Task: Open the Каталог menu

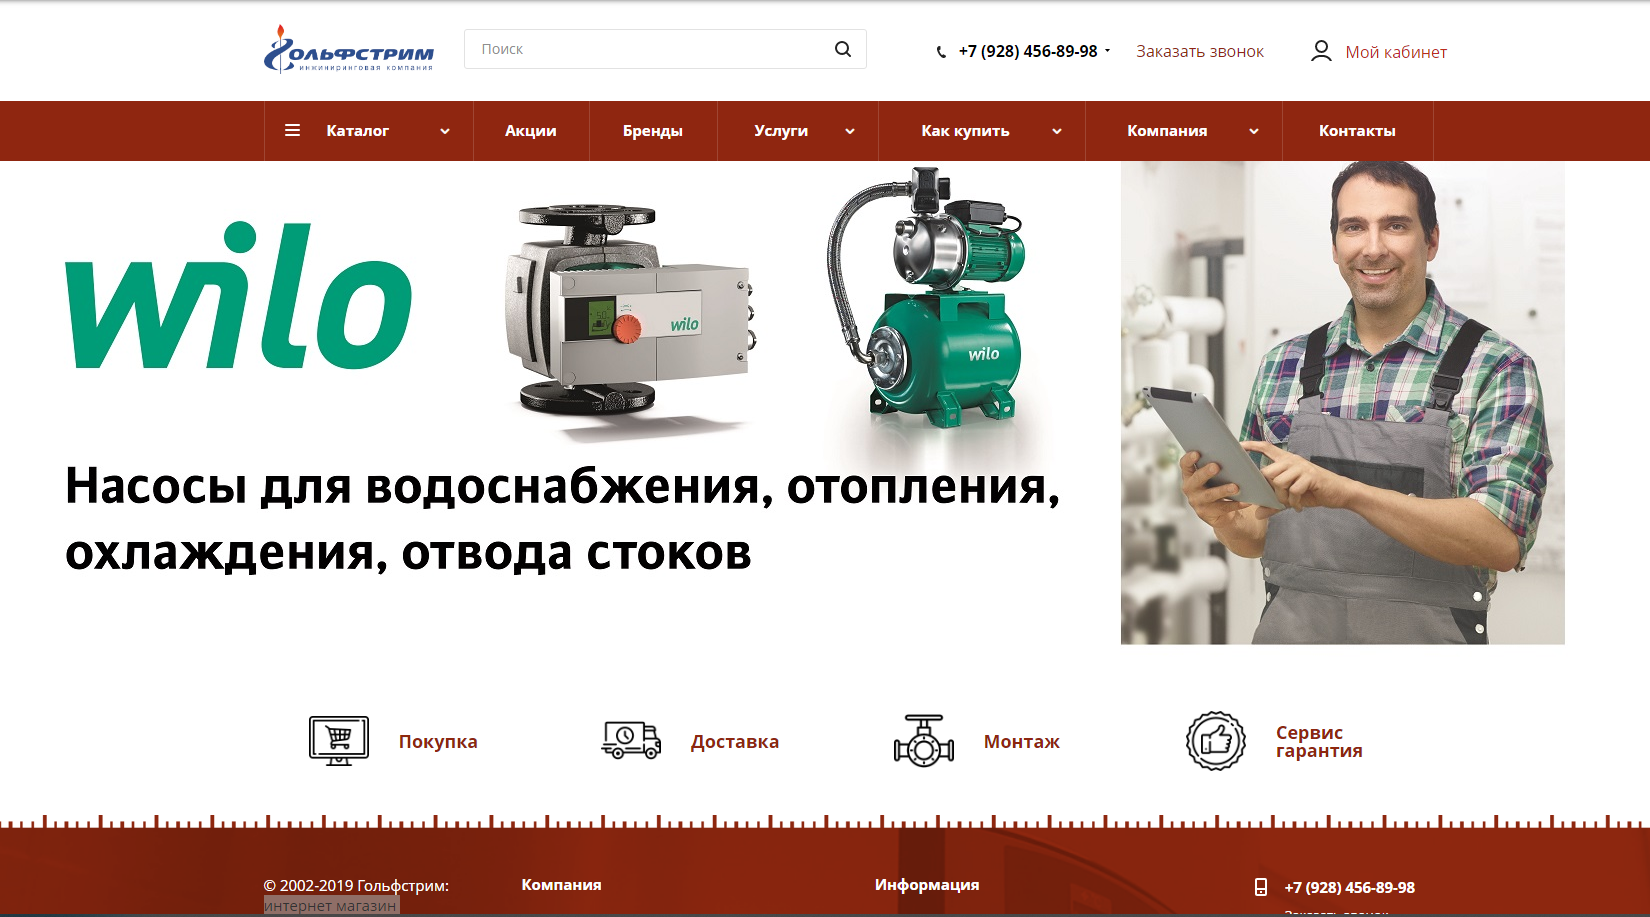Action: tap(357, 131)
